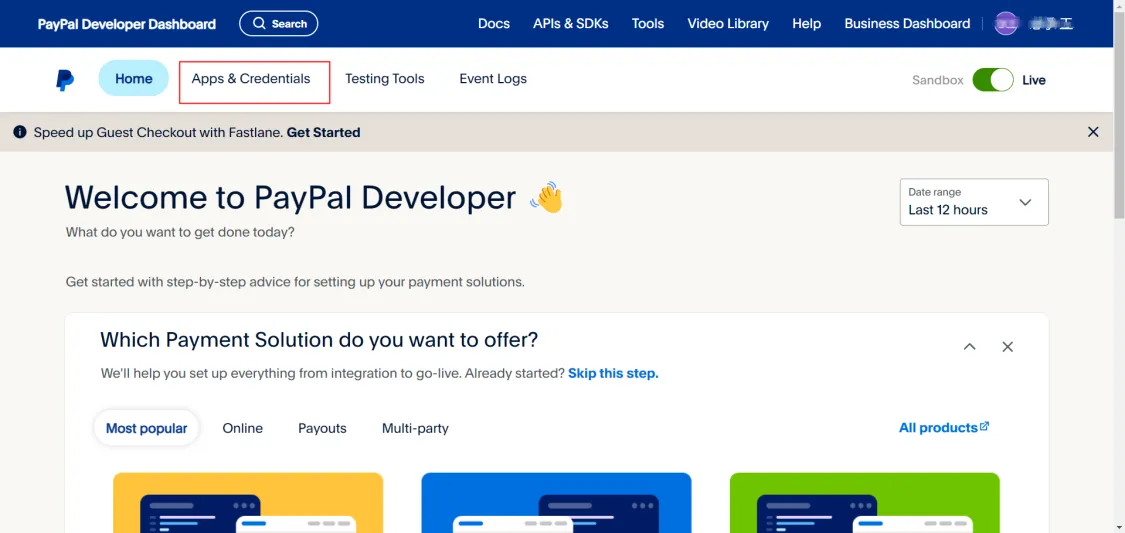Open Apps & Credentials tab

click(x=251, y=78)
